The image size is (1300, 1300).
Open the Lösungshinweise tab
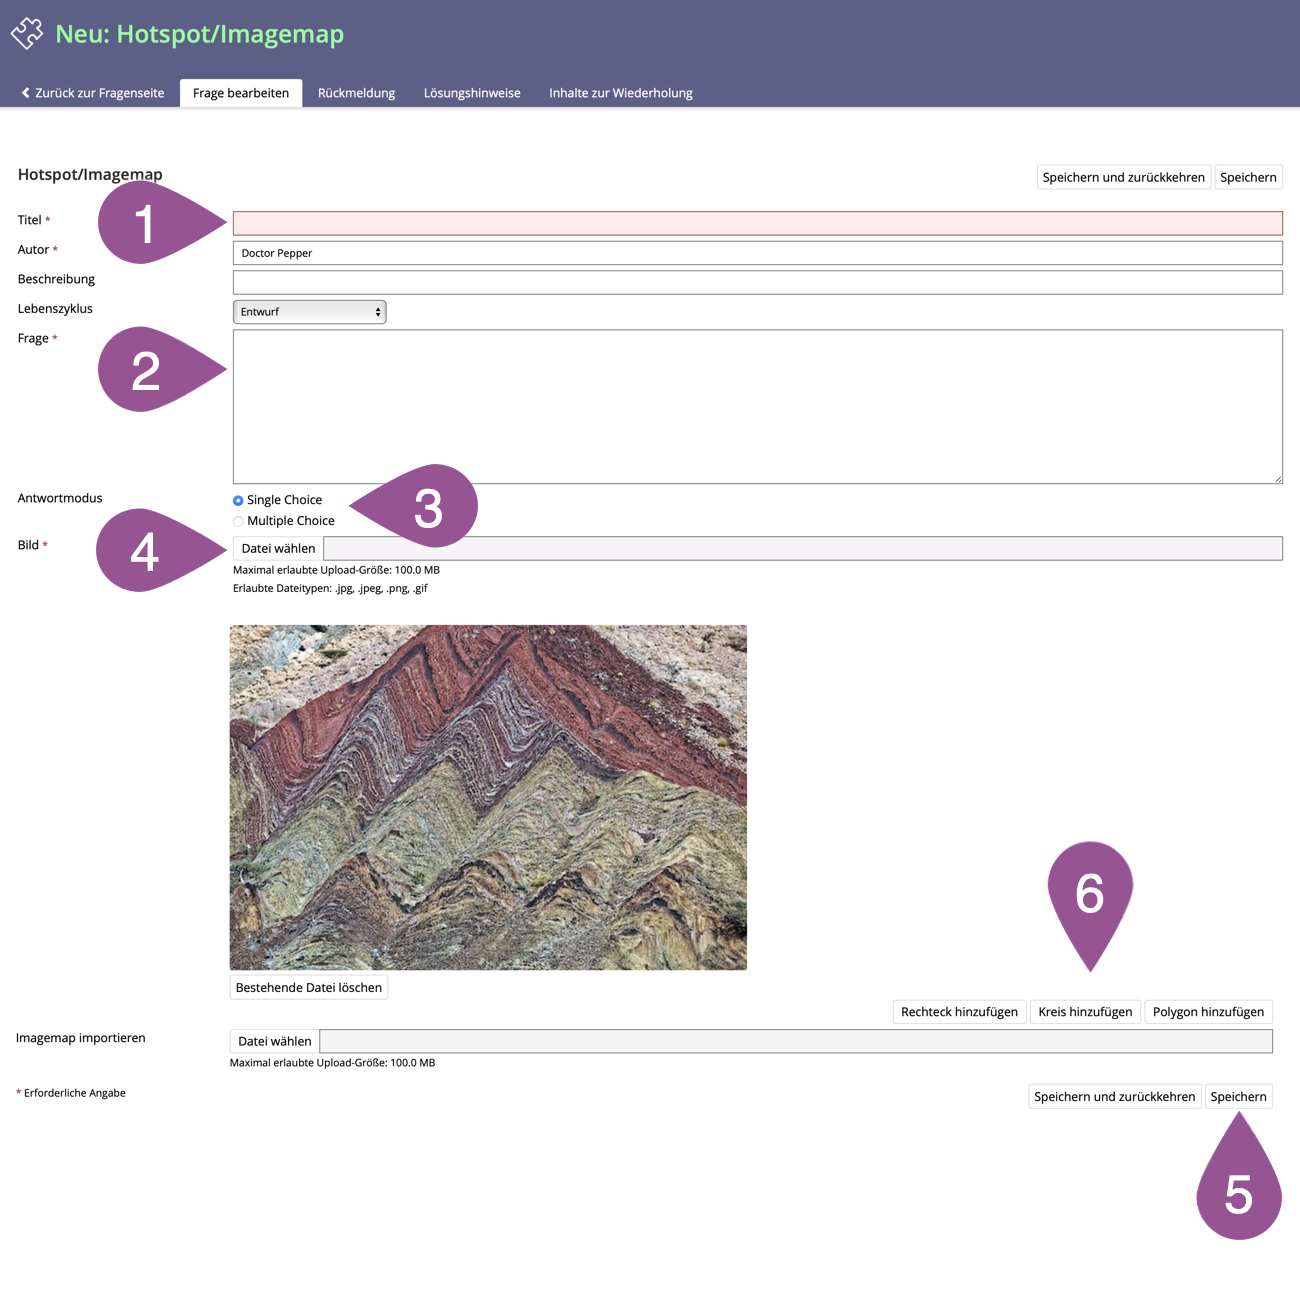(x=472, y=93)
